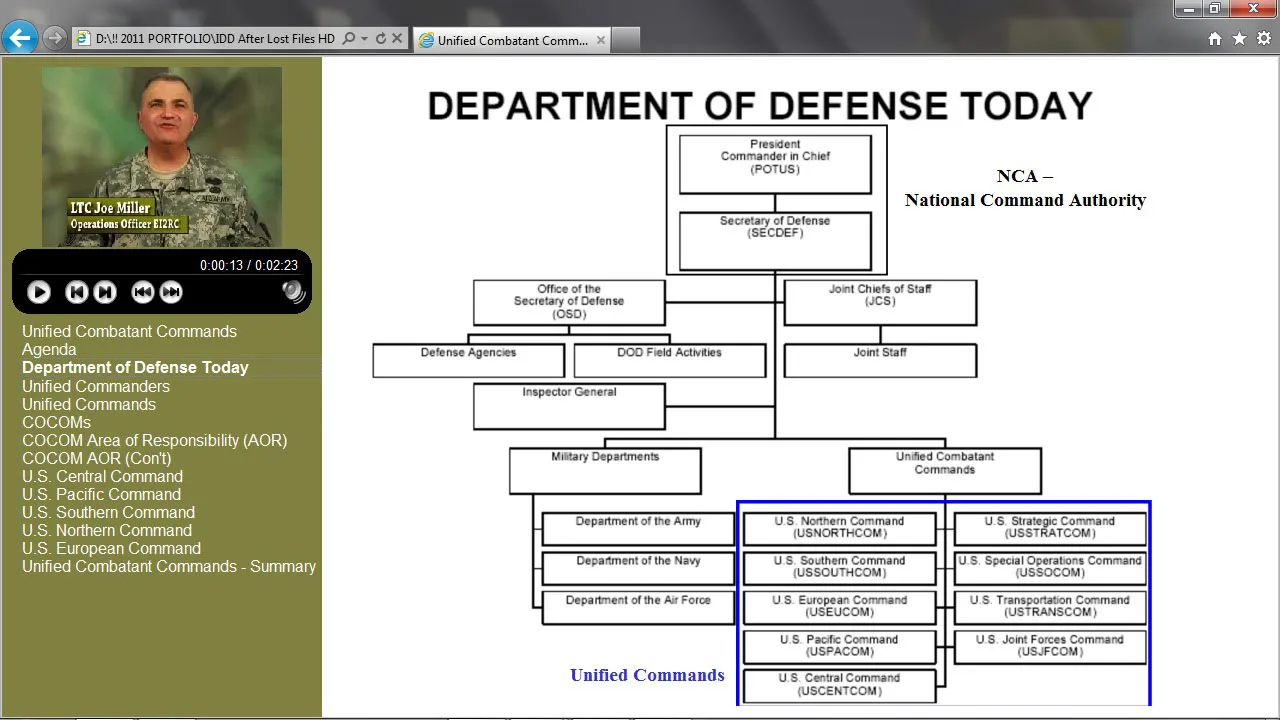Click the USSTRATCOM chart box

tap(1050, 529)
